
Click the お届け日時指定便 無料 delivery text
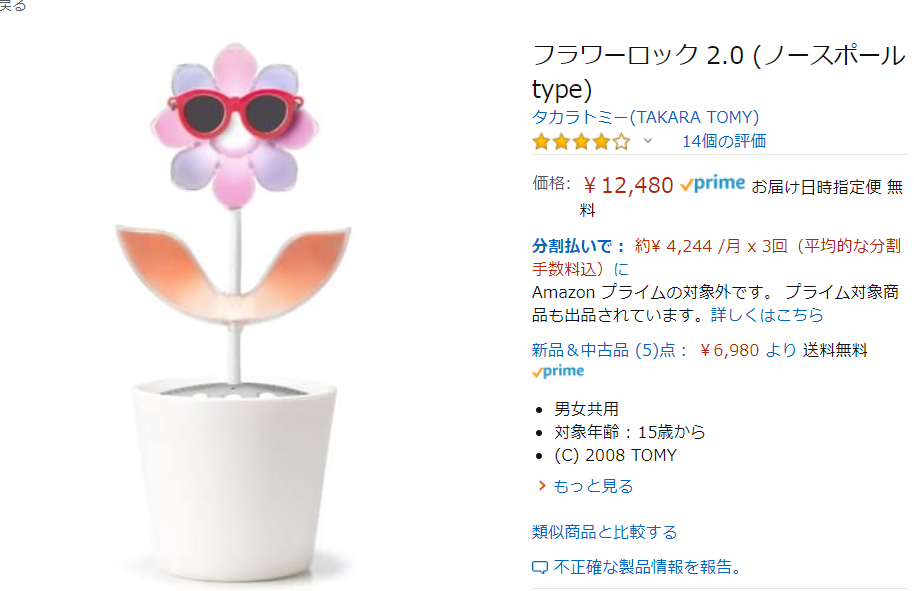826,186
